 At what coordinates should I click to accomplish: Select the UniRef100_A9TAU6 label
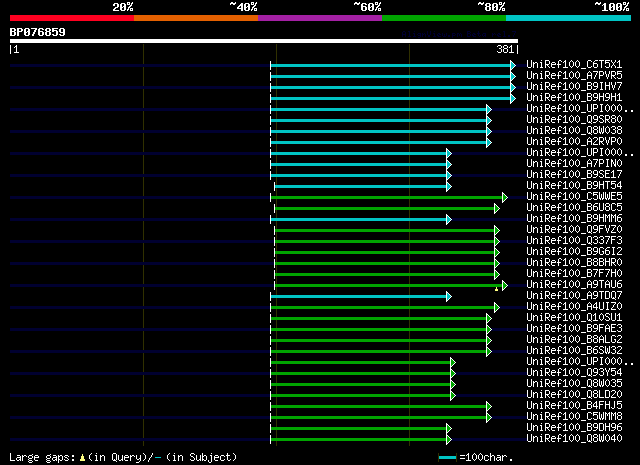click(574, 285)
